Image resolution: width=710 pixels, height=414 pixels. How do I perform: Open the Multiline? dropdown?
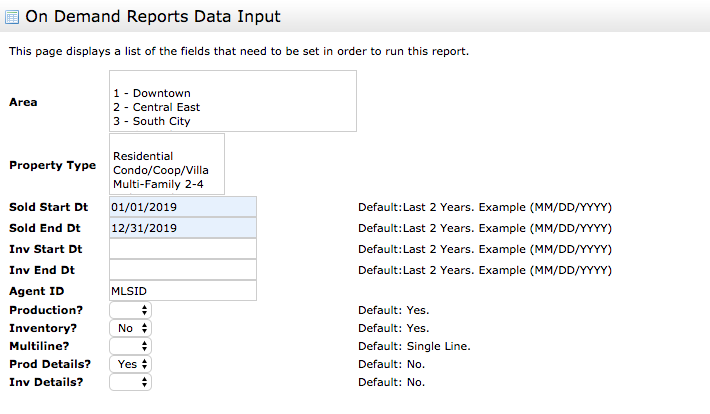tap(130, 346)
